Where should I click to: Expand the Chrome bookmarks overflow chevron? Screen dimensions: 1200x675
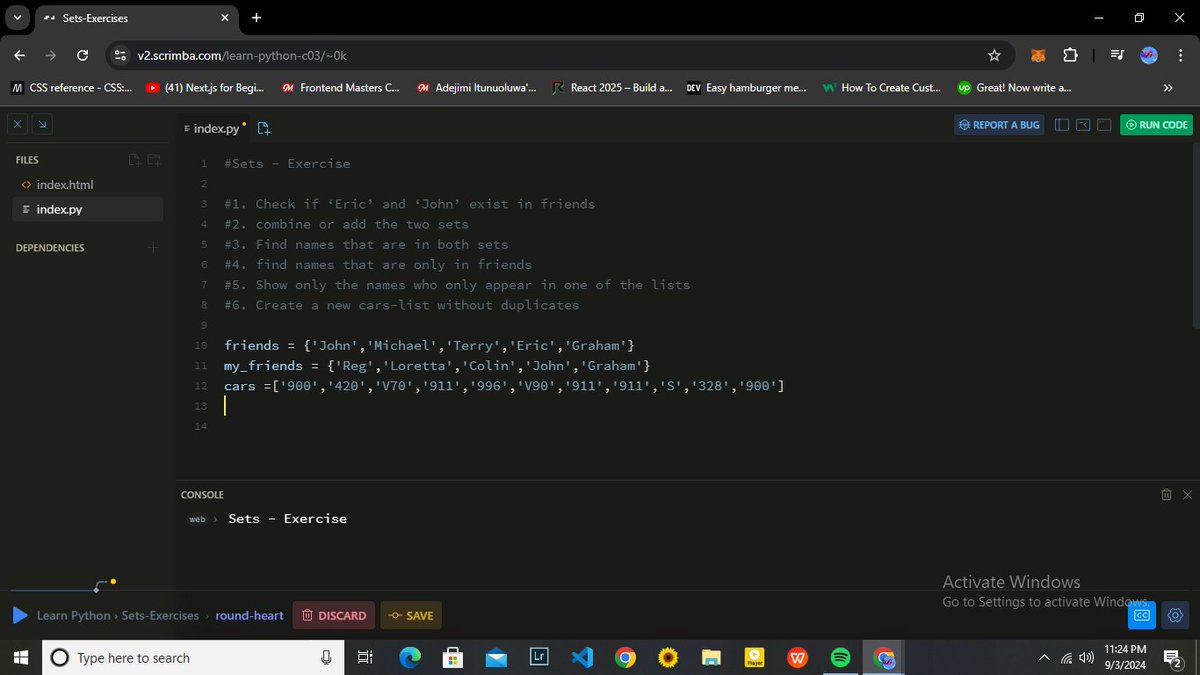[1168, 88]
